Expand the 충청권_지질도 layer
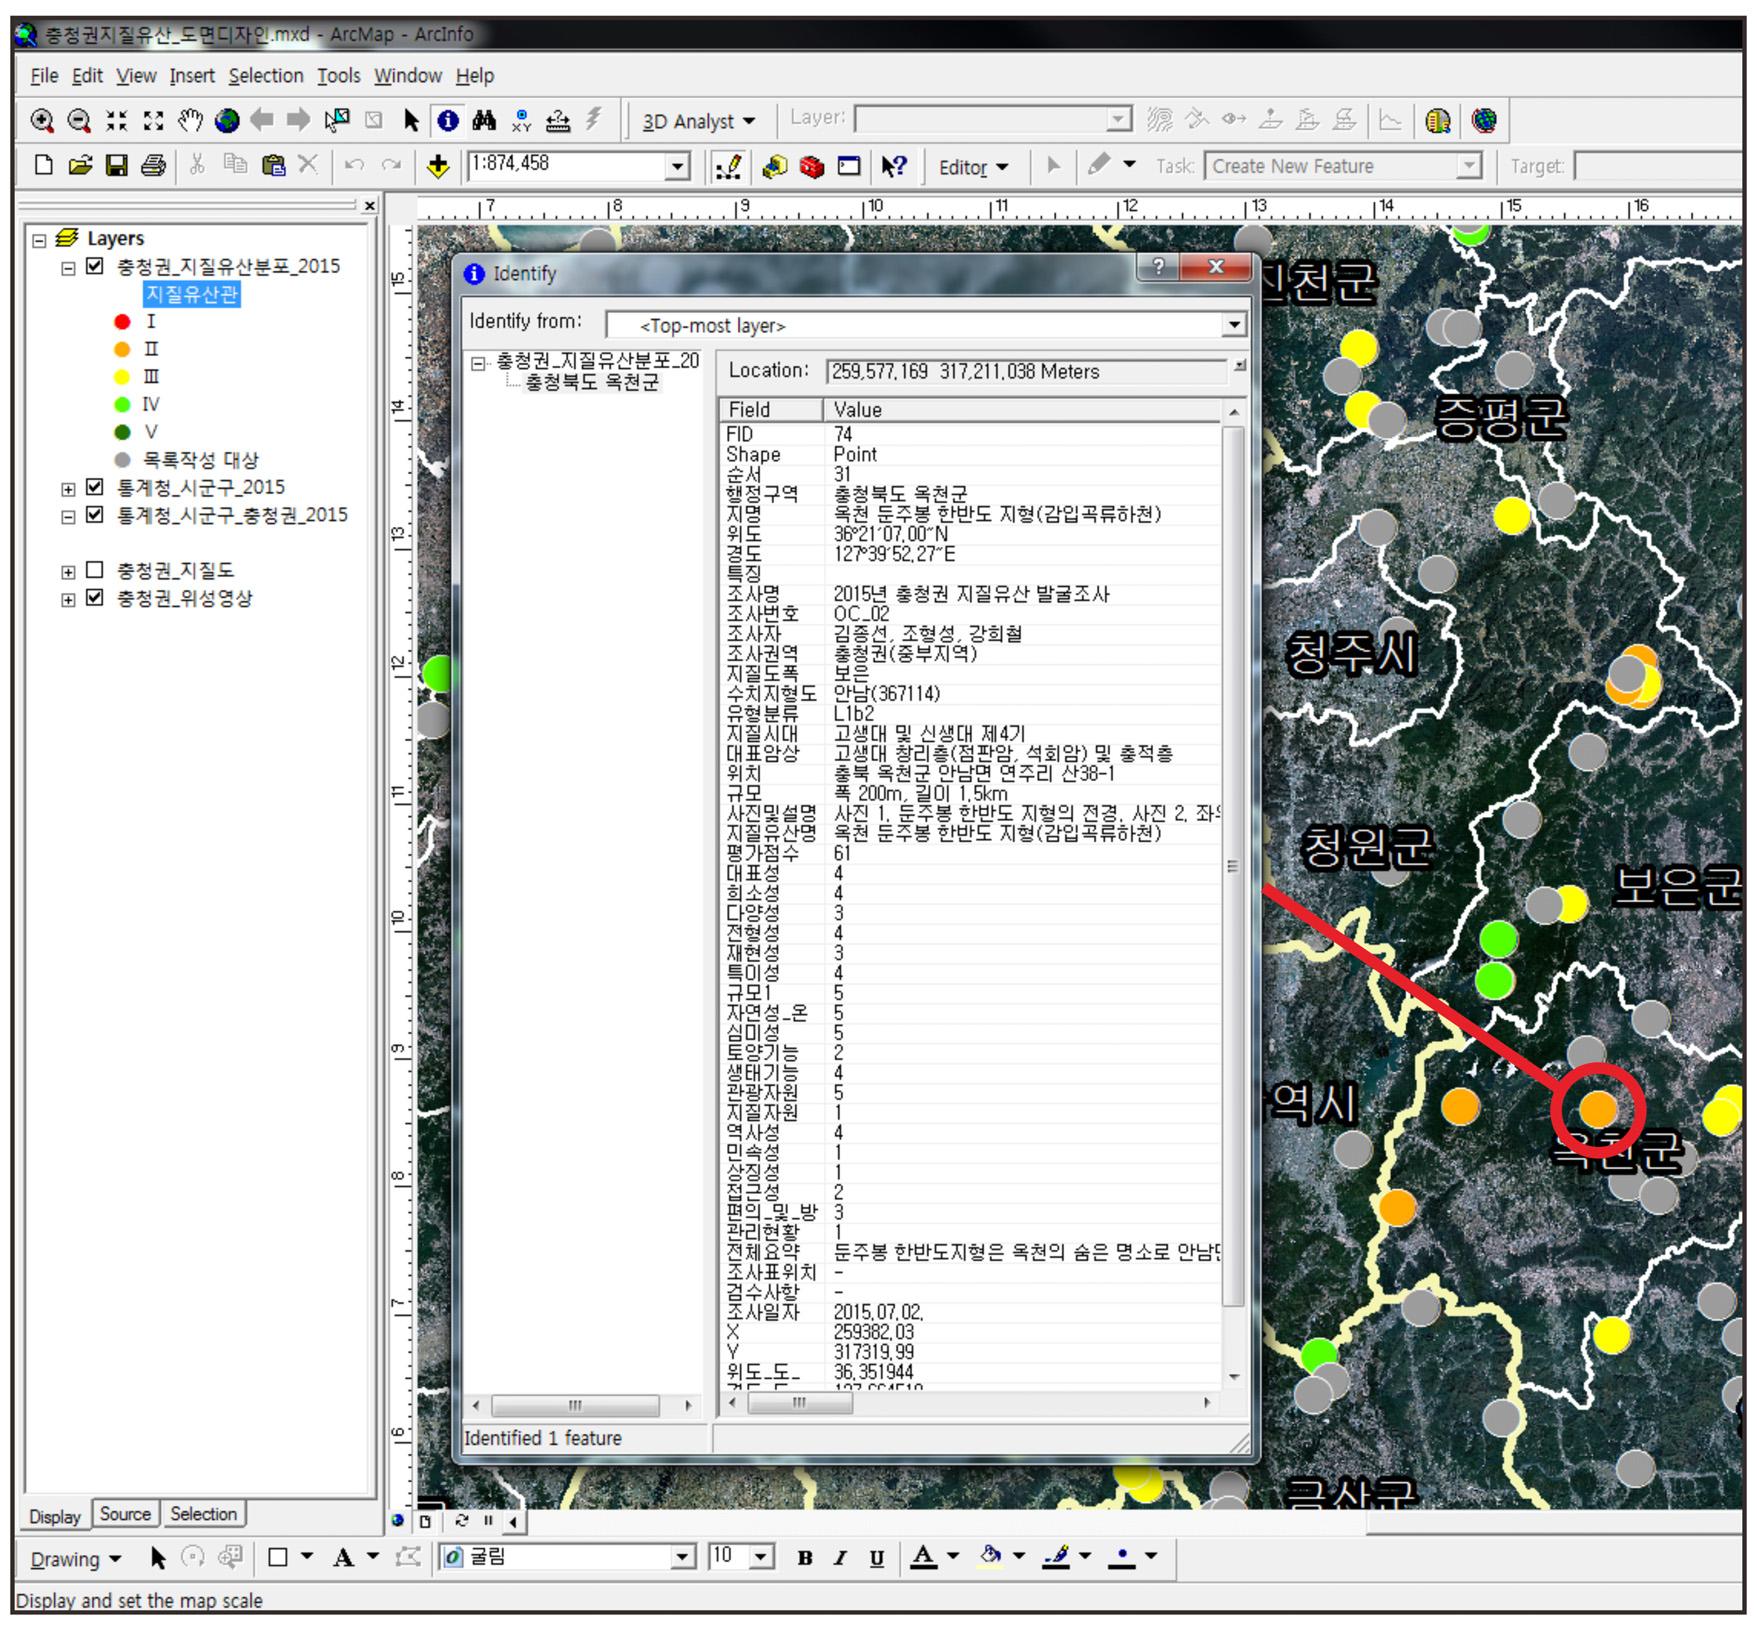The height and width of the screenshot is (1630, 1757). point(68,572)
